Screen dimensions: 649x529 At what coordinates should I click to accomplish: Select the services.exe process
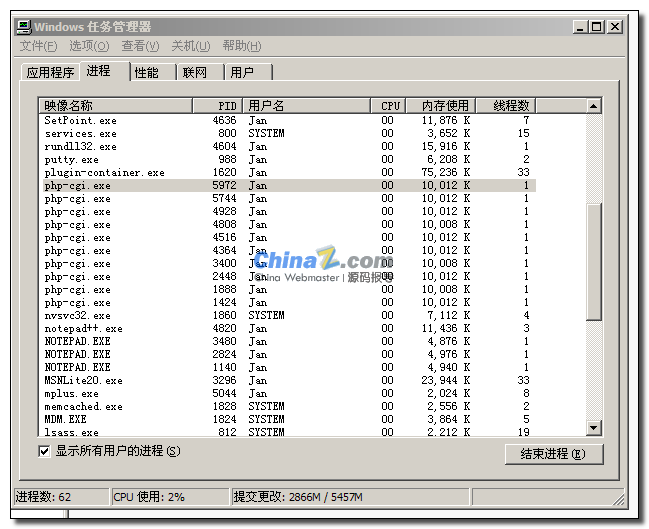coord(287,133)
